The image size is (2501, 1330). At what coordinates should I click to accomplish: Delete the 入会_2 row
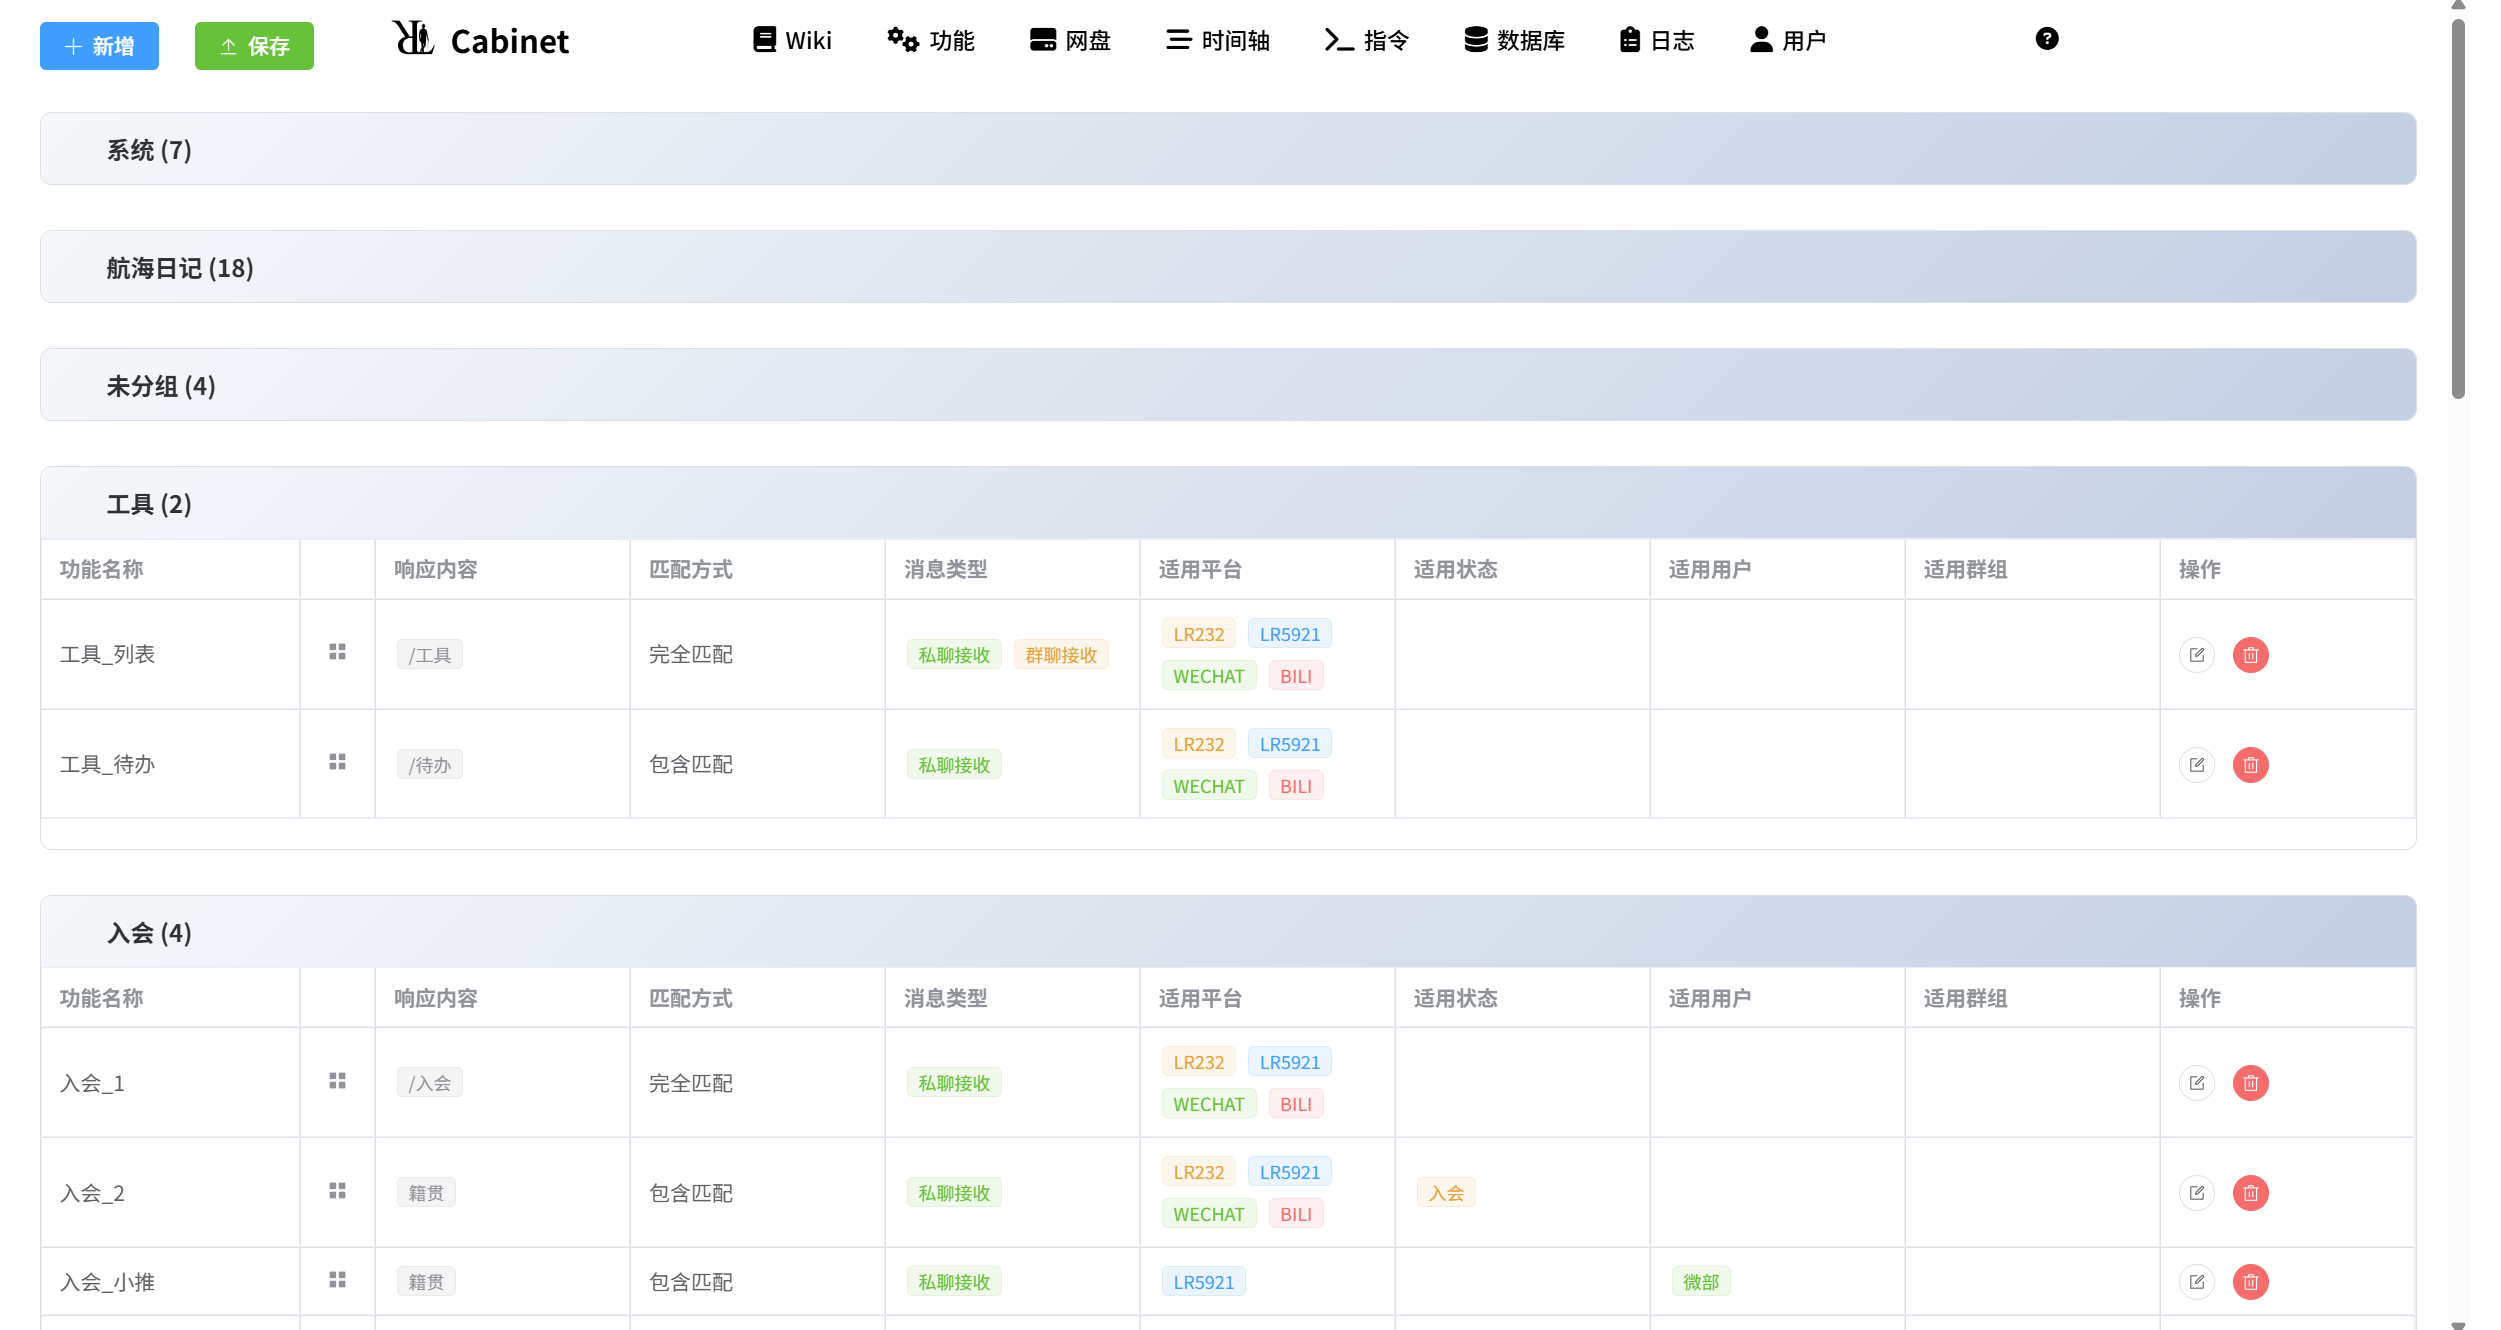(x=2250, y=1193)
